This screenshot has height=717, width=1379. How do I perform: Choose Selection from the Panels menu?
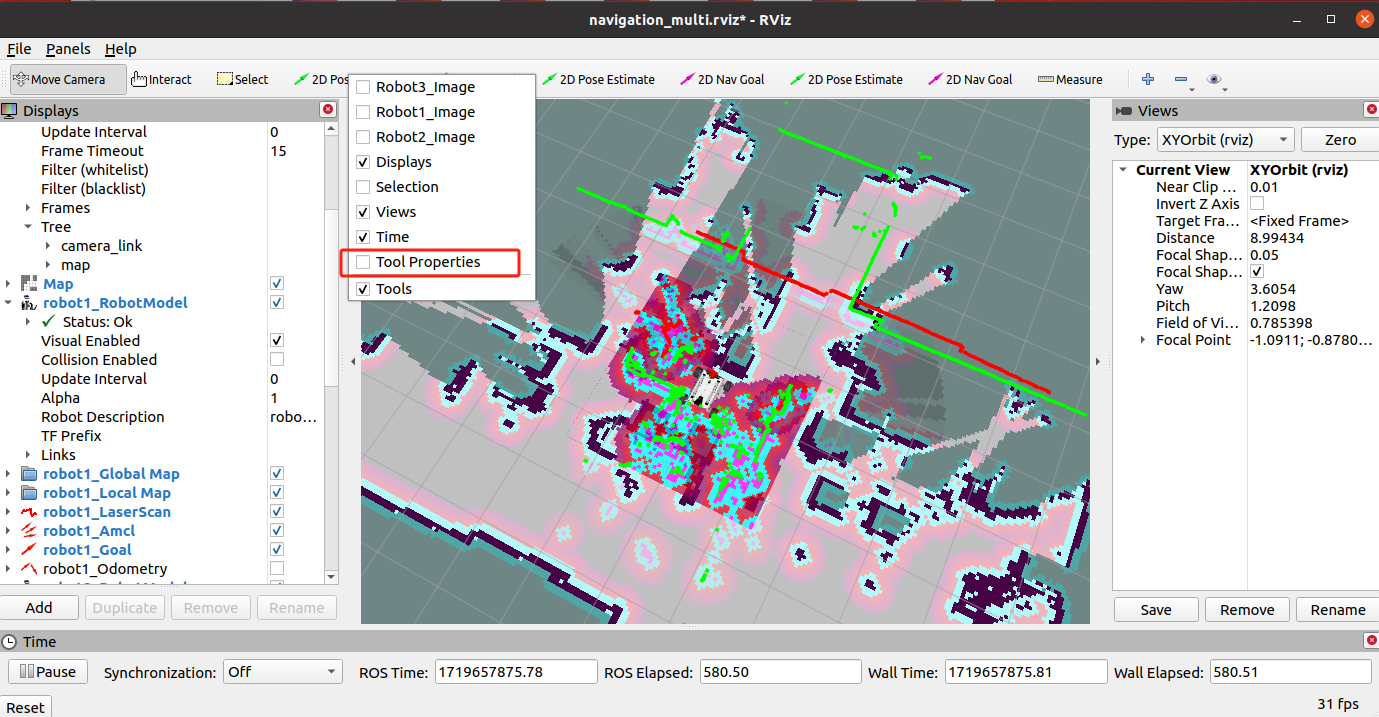point(407,187)
